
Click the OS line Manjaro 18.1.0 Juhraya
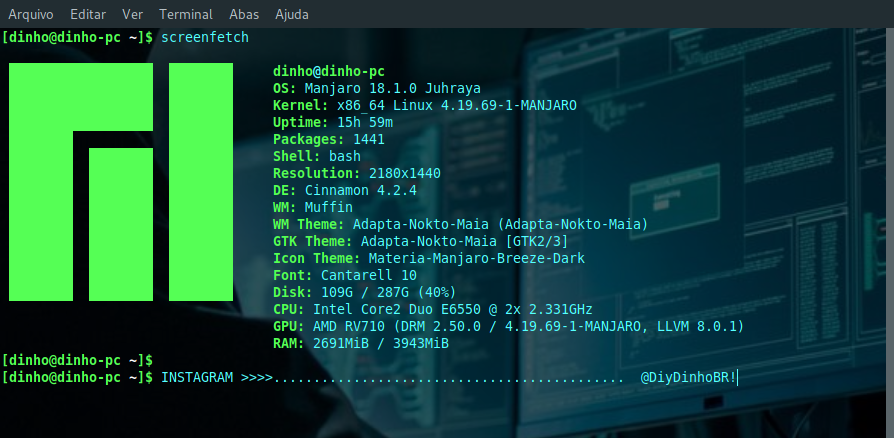pos(377,89)
